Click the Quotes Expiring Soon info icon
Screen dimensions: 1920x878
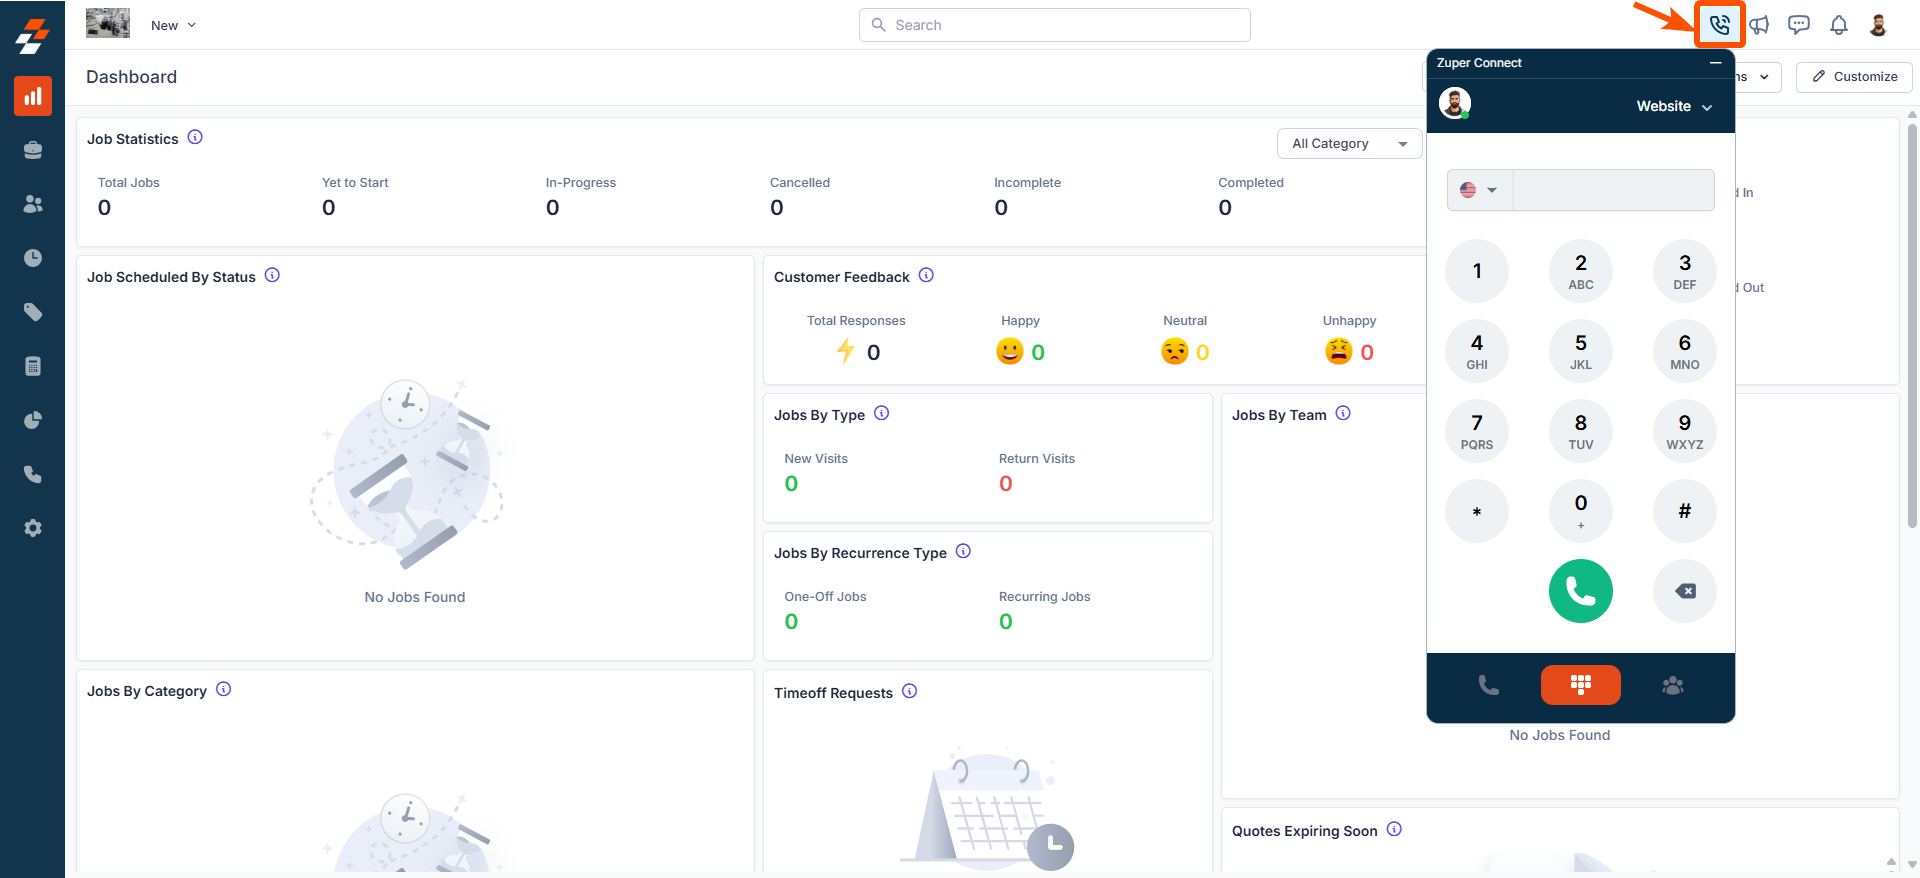(1394, 829)
